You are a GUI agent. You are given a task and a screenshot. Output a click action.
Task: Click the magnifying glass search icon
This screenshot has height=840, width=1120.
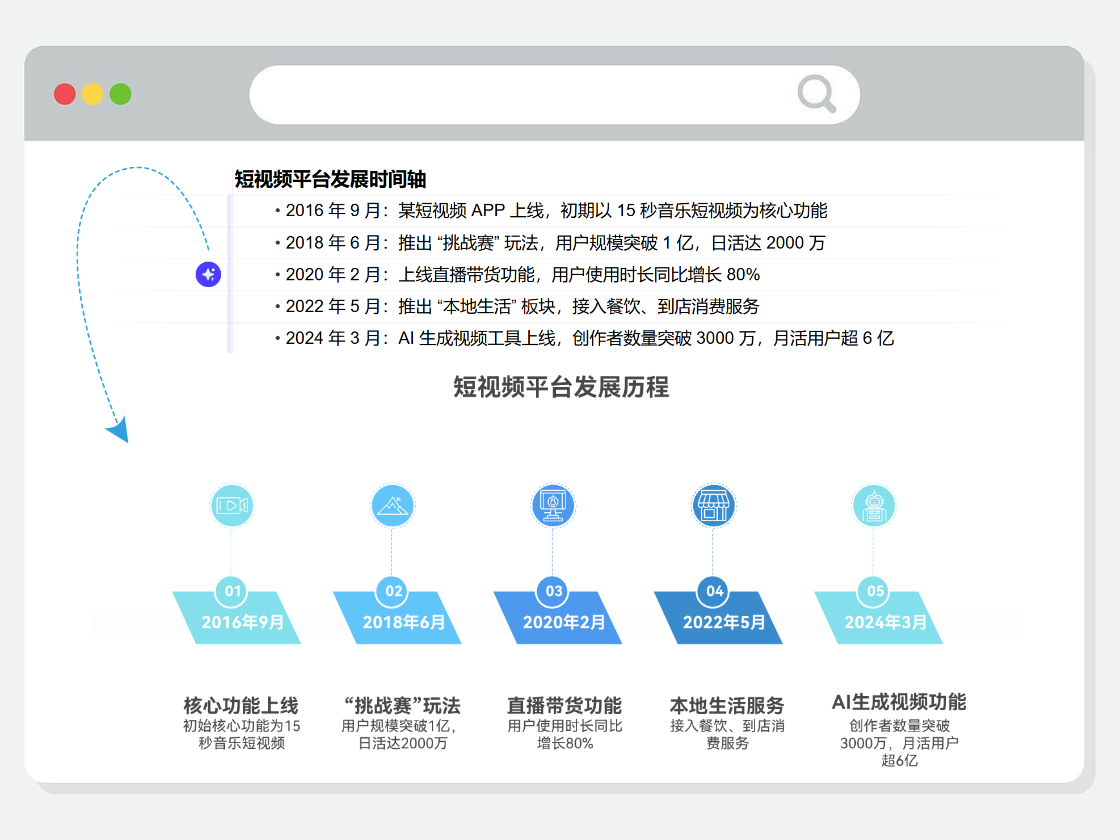tap(817, 94)
